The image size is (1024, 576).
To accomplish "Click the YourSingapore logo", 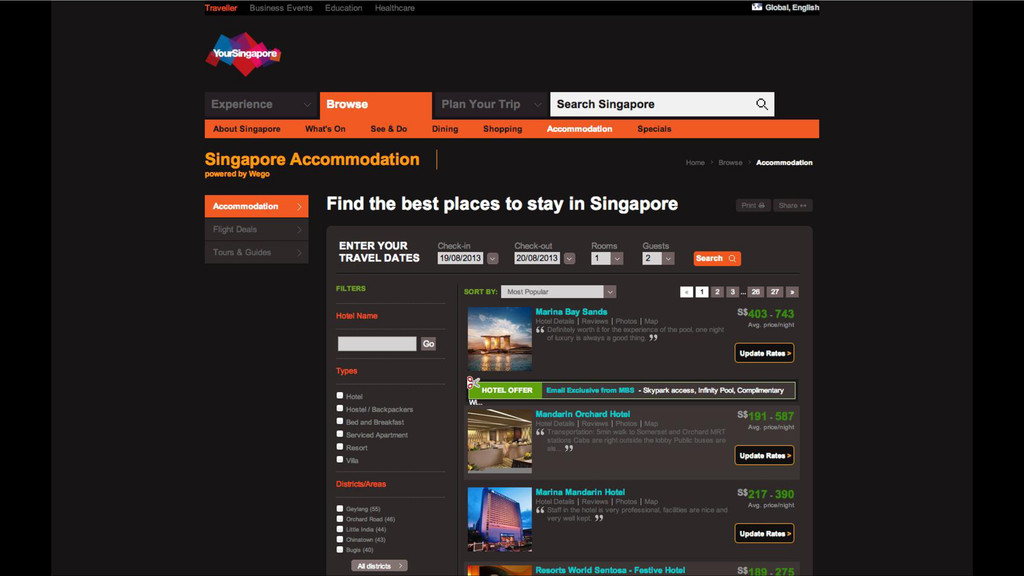I will (243, 54).
